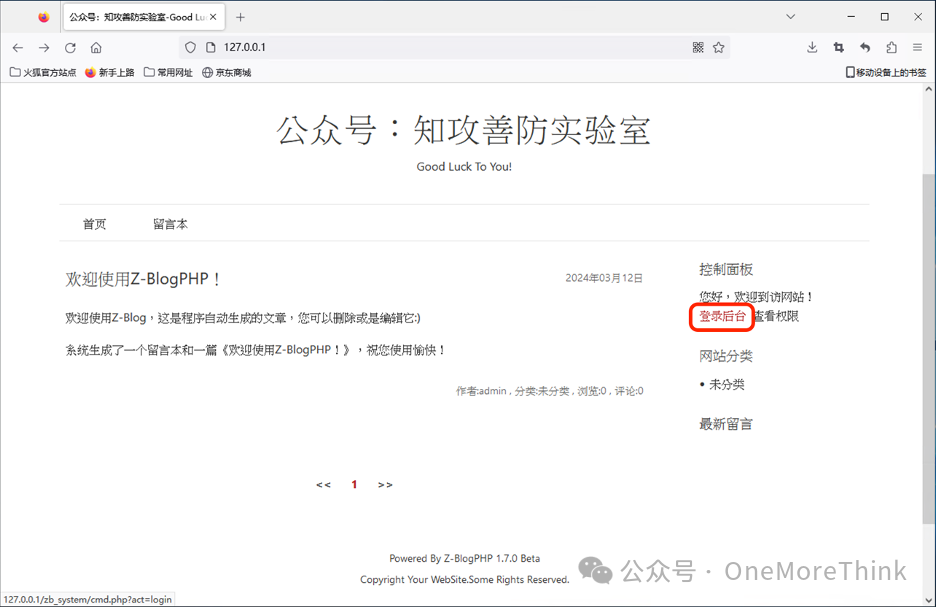Screen dimensions: 936x608
Task: Click the 登录后台 link
Action: tap(722, 316)
